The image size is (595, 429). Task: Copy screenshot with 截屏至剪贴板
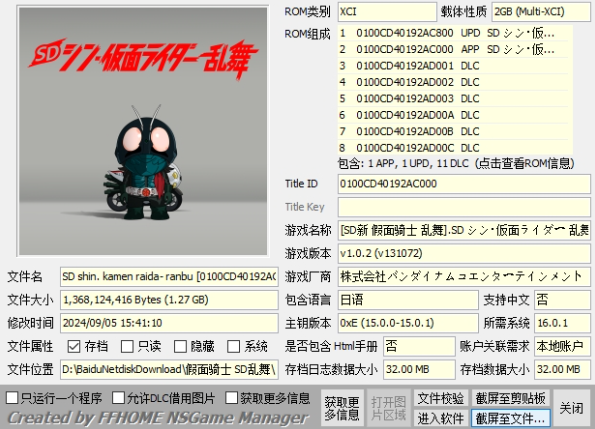511,398
